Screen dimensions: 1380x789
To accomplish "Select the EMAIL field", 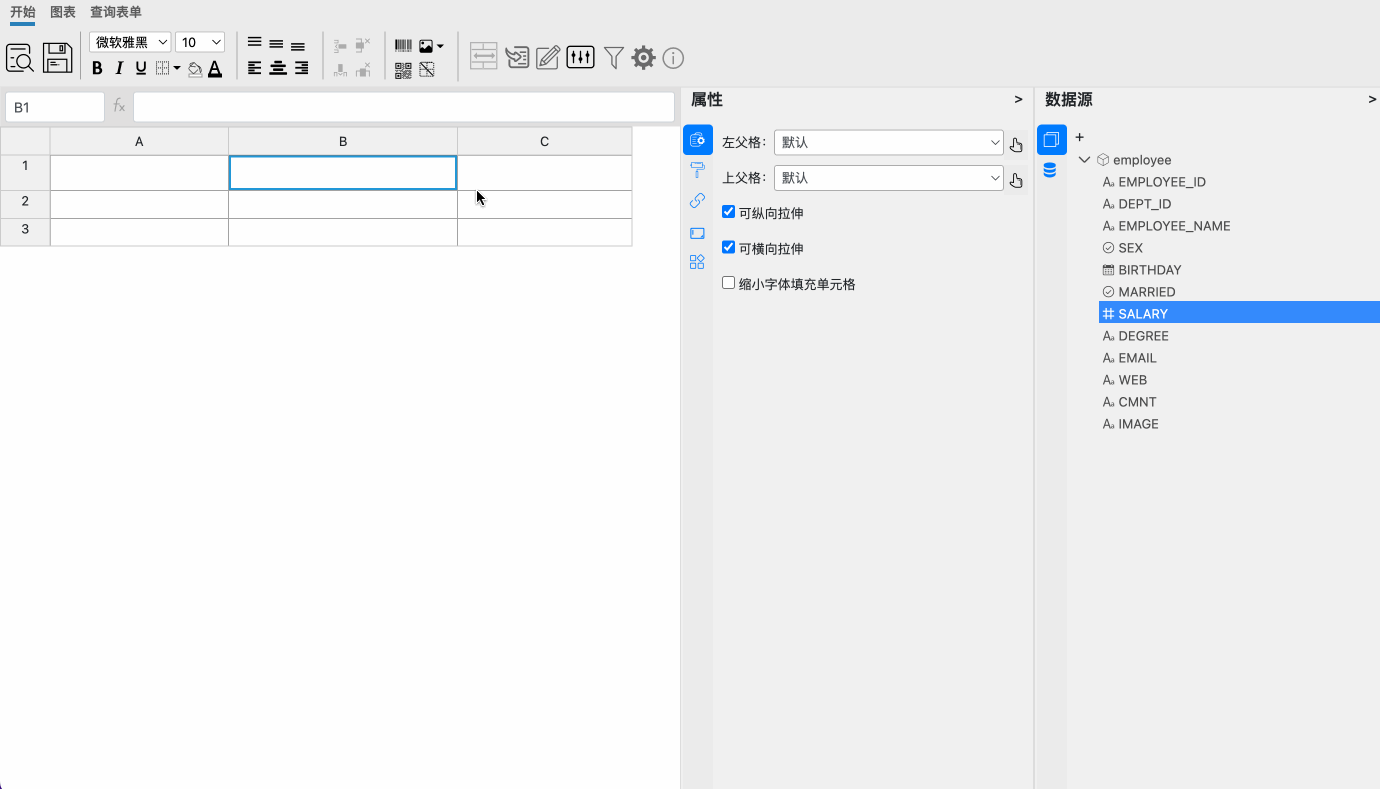I will tap(1137, 358).
